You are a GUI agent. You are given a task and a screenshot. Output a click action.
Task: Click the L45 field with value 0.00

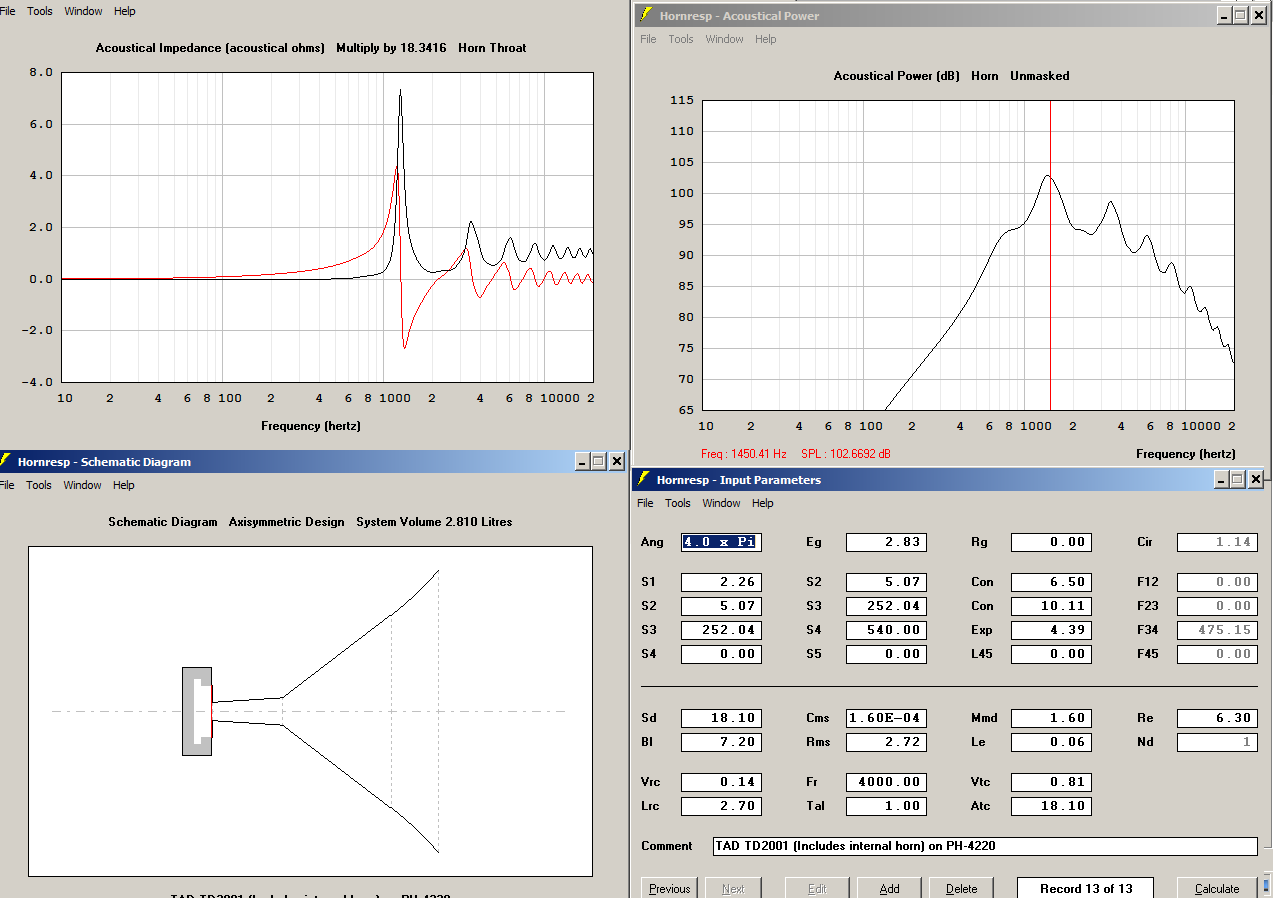pyautogui.click(x=1051, y=654)
